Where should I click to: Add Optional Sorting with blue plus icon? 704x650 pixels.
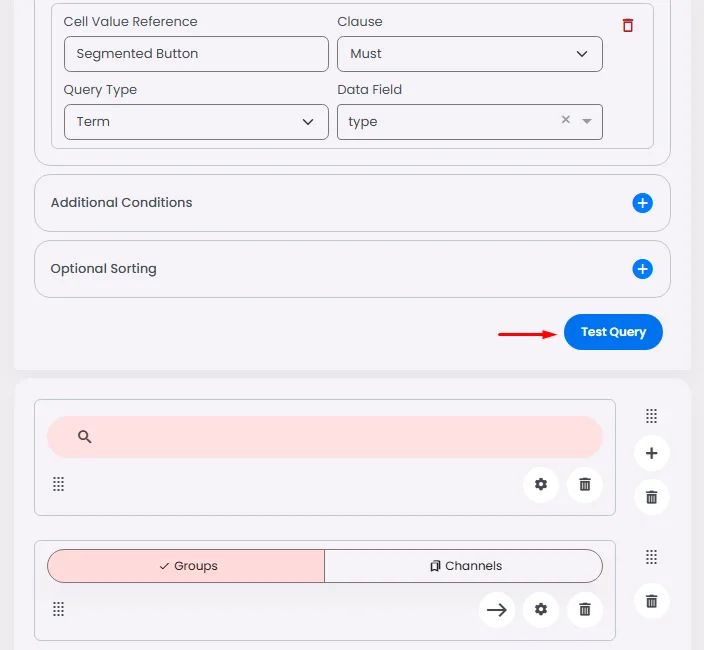tap(642, 269)
